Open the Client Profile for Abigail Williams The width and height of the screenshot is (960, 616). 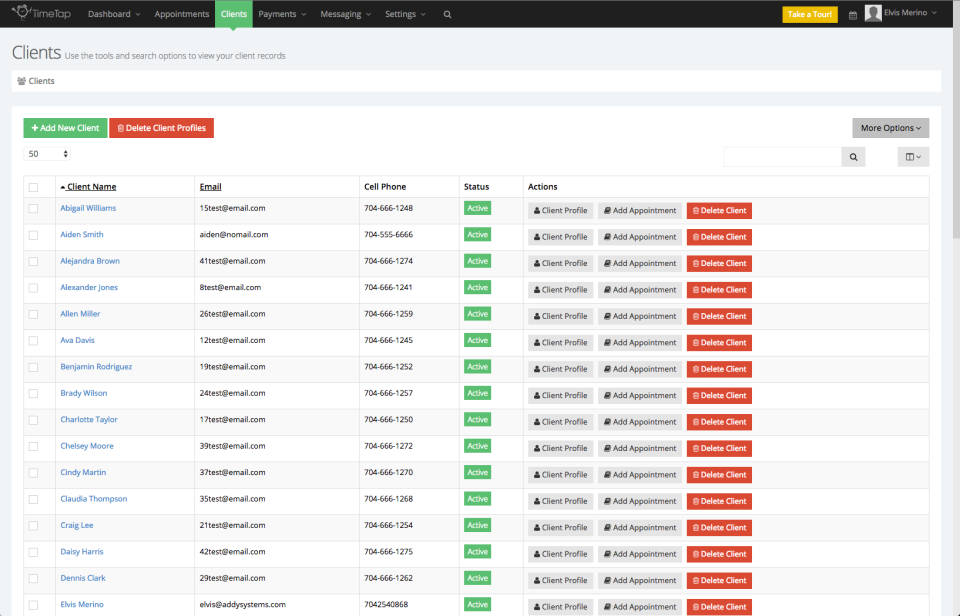pos(560,210)
